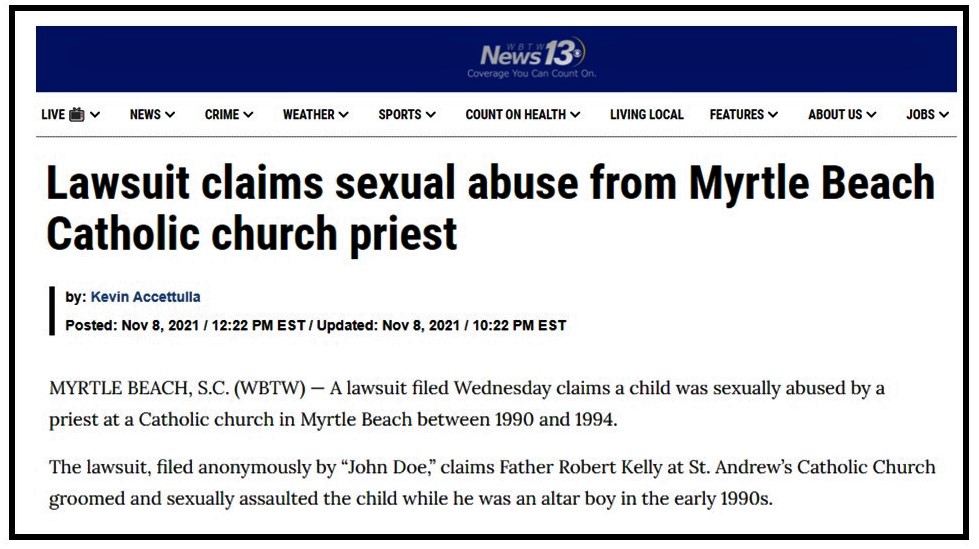The image size is (979, 549).
Task: Go to LIVING LOCAL section
Action: (x=647, y=115)
